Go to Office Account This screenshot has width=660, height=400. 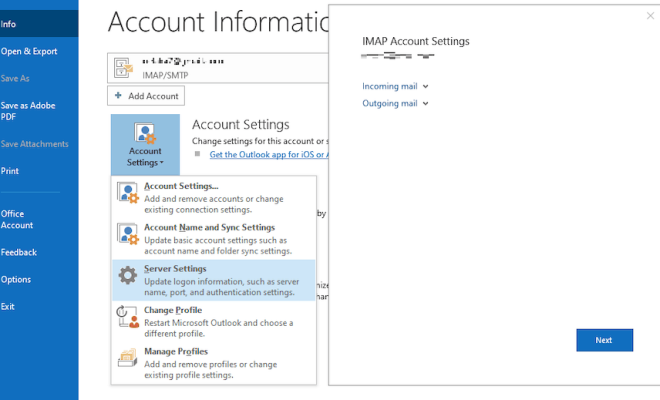[x=17, y=219]
